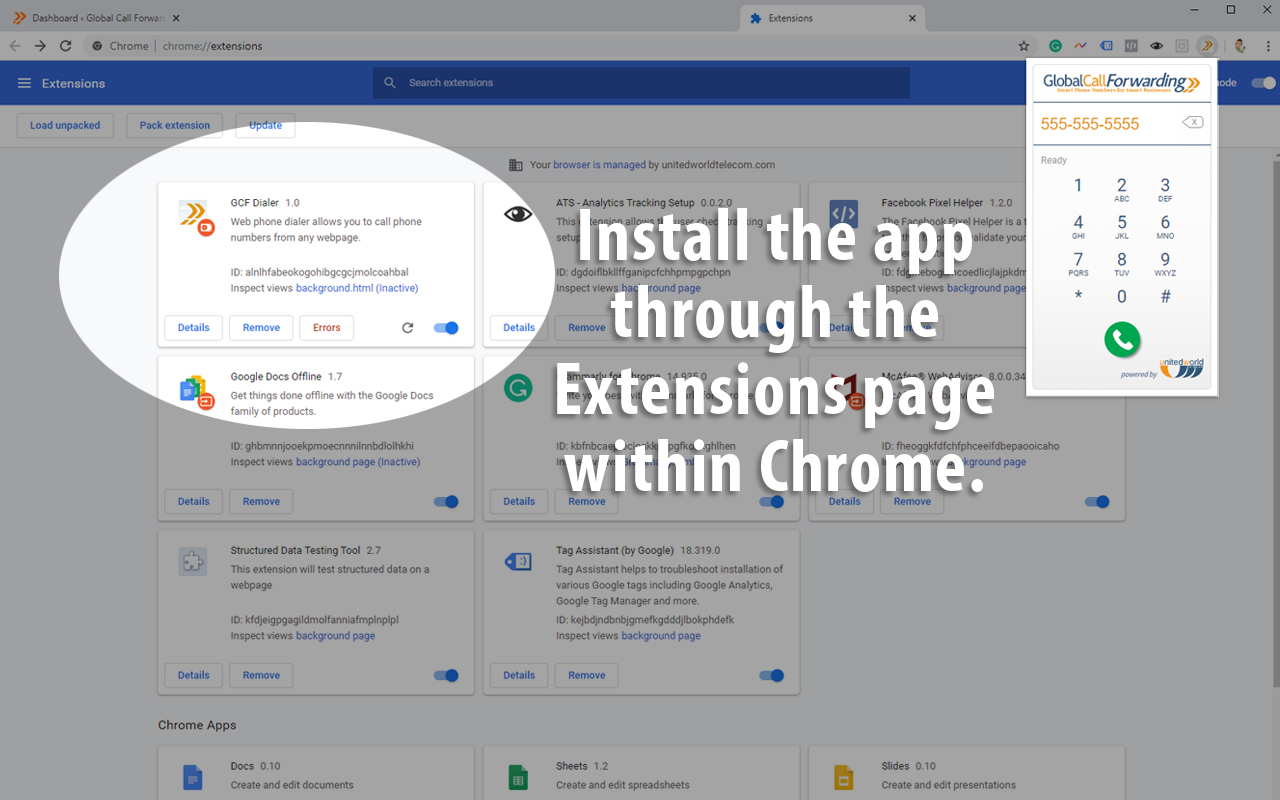The height and width of the screenshot is (800, 1280).
Task: Click the GCF Dialer extension logo
Action: (x=194, y=216)
